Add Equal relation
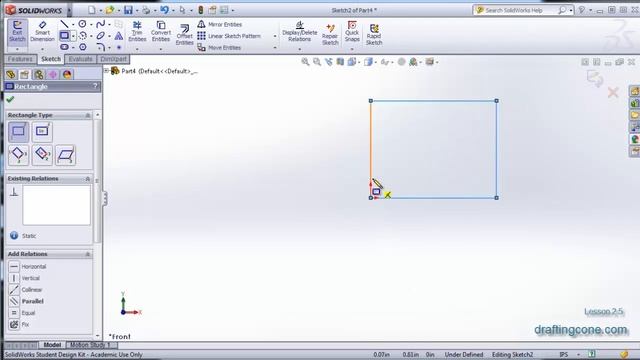This screenshot has height=360, width=640. coord(22,313)
